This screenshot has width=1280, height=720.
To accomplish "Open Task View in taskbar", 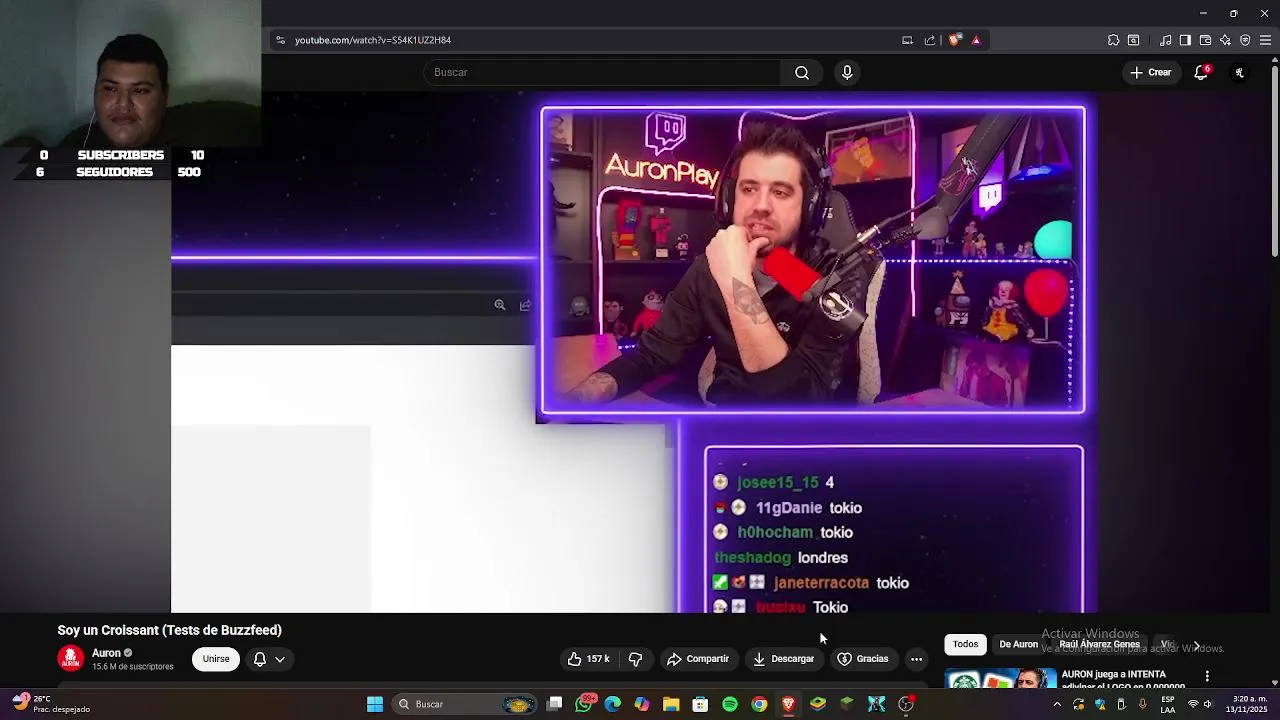I will point(555,704).
